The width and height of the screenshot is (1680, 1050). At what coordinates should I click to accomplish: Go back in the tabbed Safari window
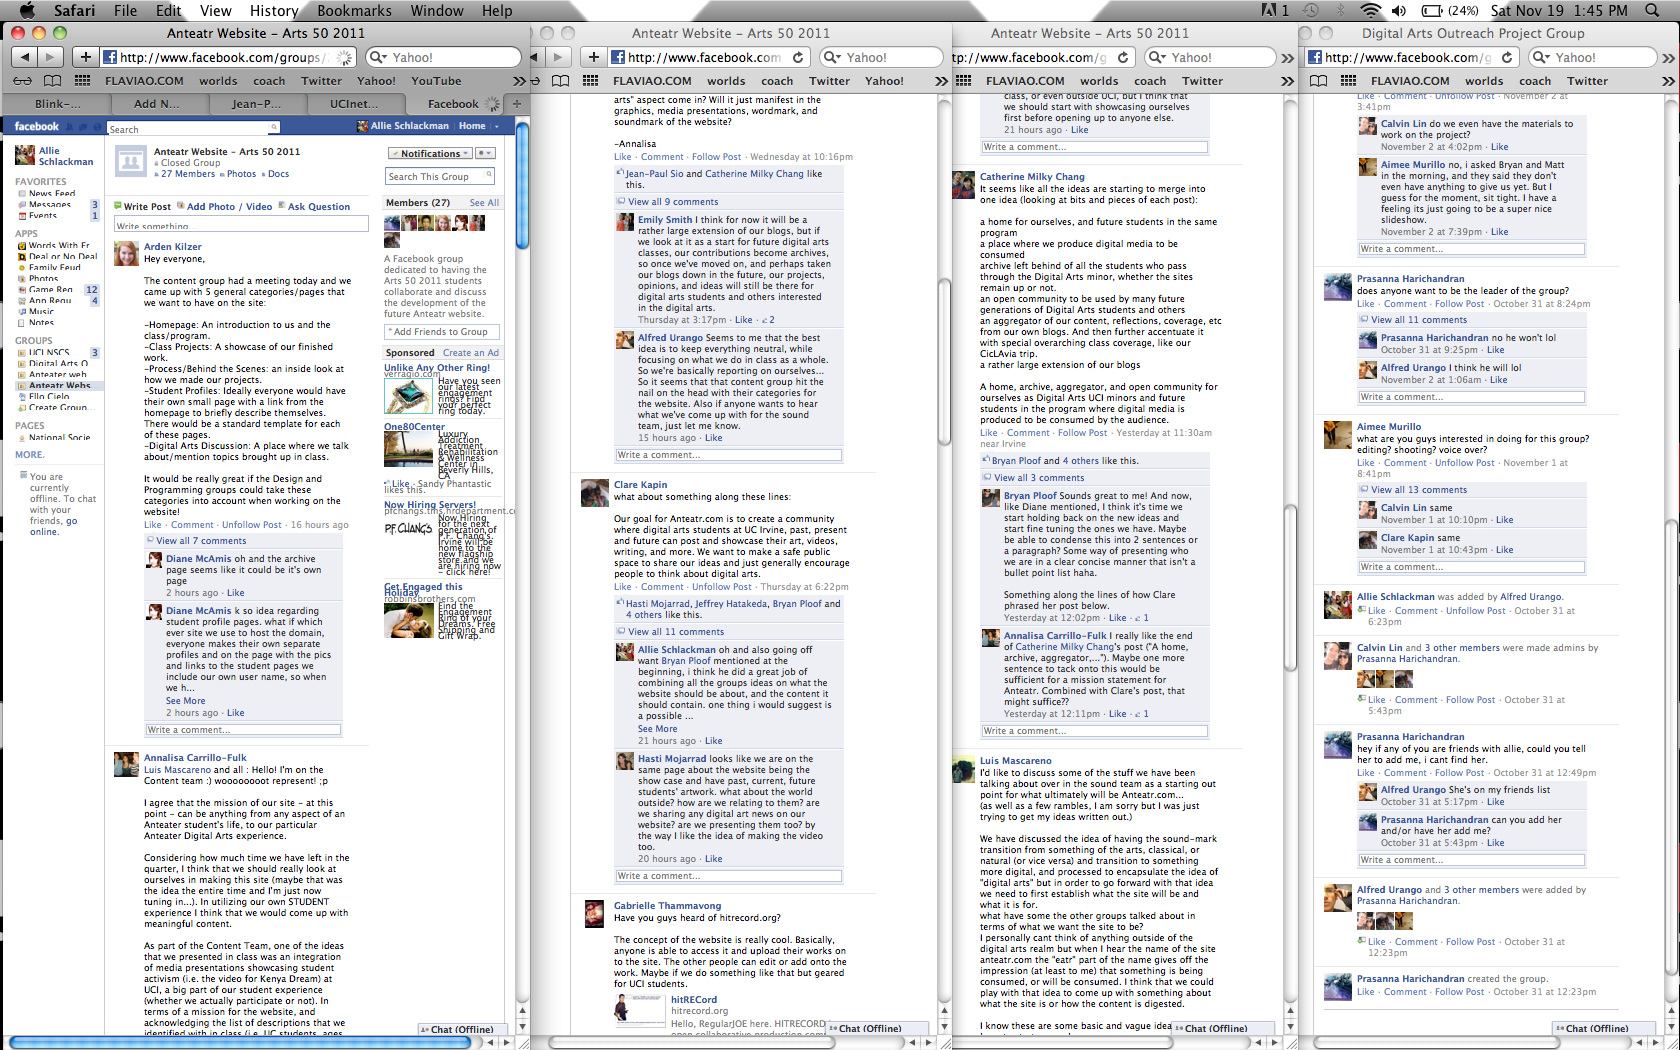coord(25,57)
